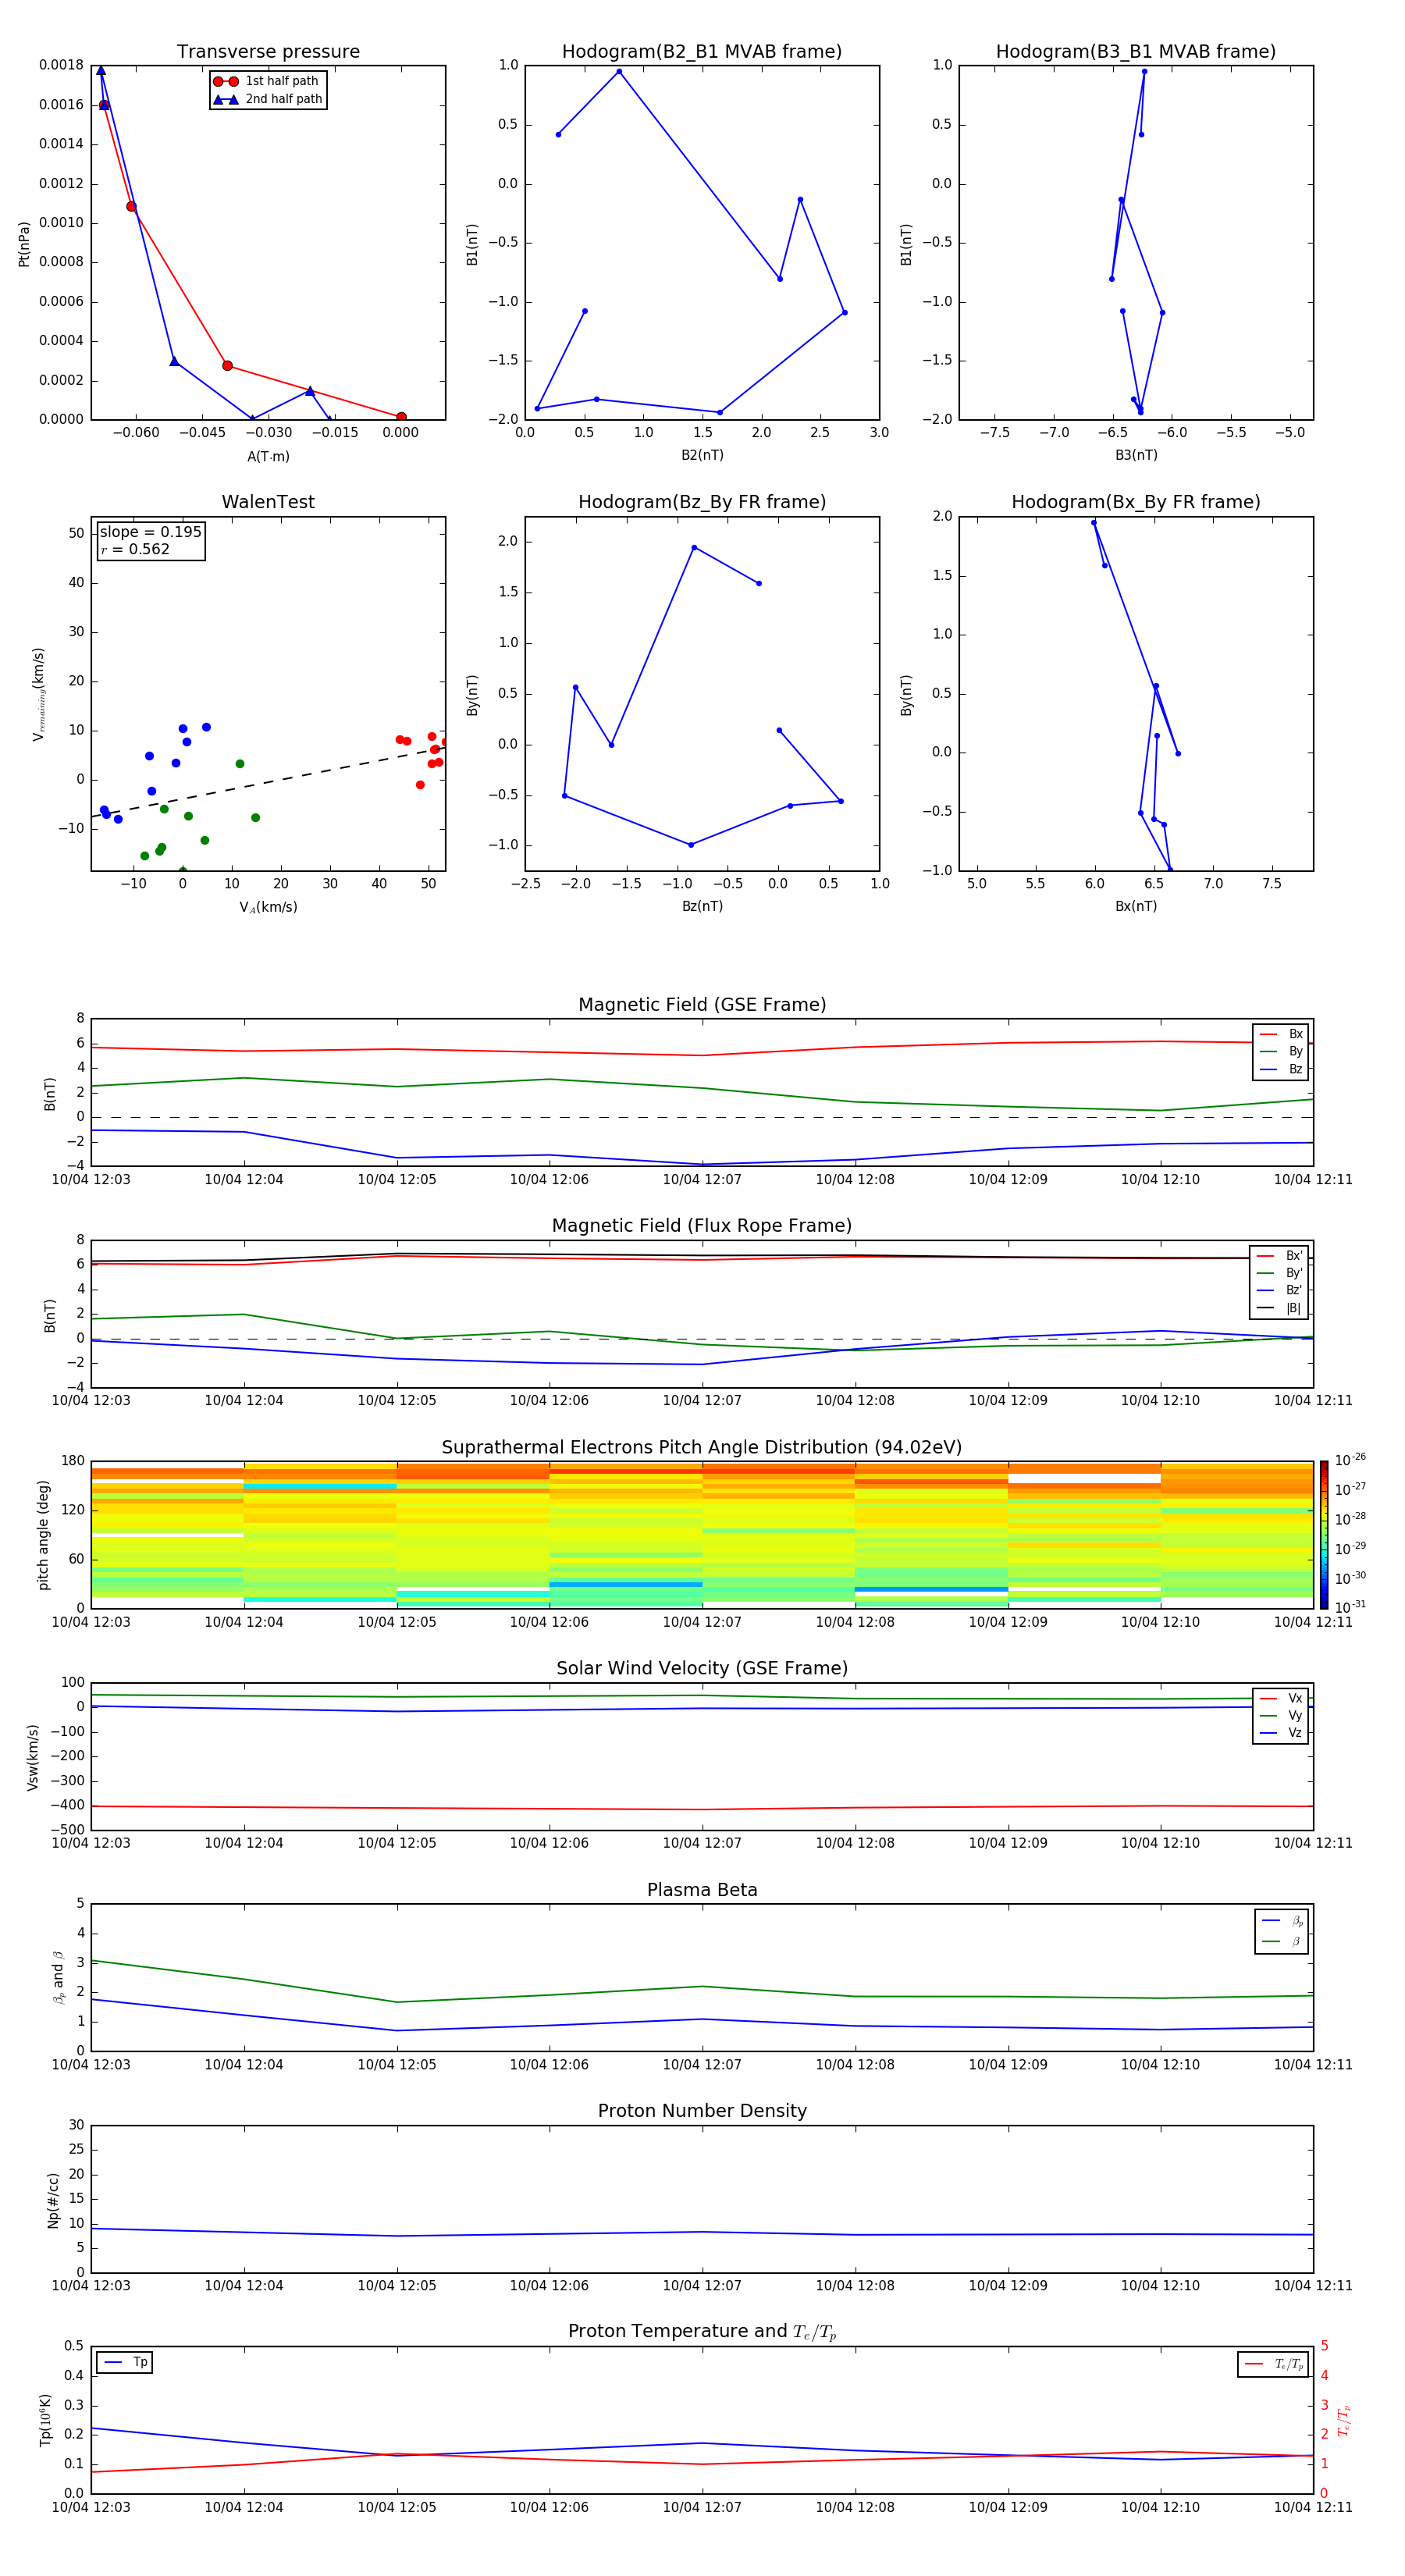This screenshot has height=2576, width=1405.
Task: Click the 'Magnetic Field (GSE Frame)' title
Action: coord(702,1005)
